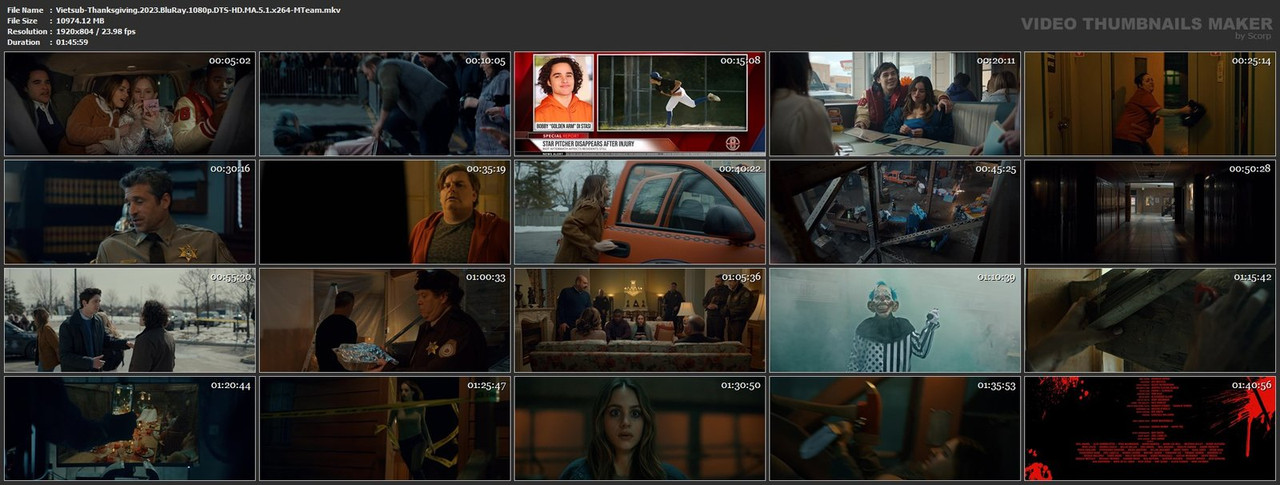Select the dinner table thumbnail at 01:20:44

coord(130,428)
